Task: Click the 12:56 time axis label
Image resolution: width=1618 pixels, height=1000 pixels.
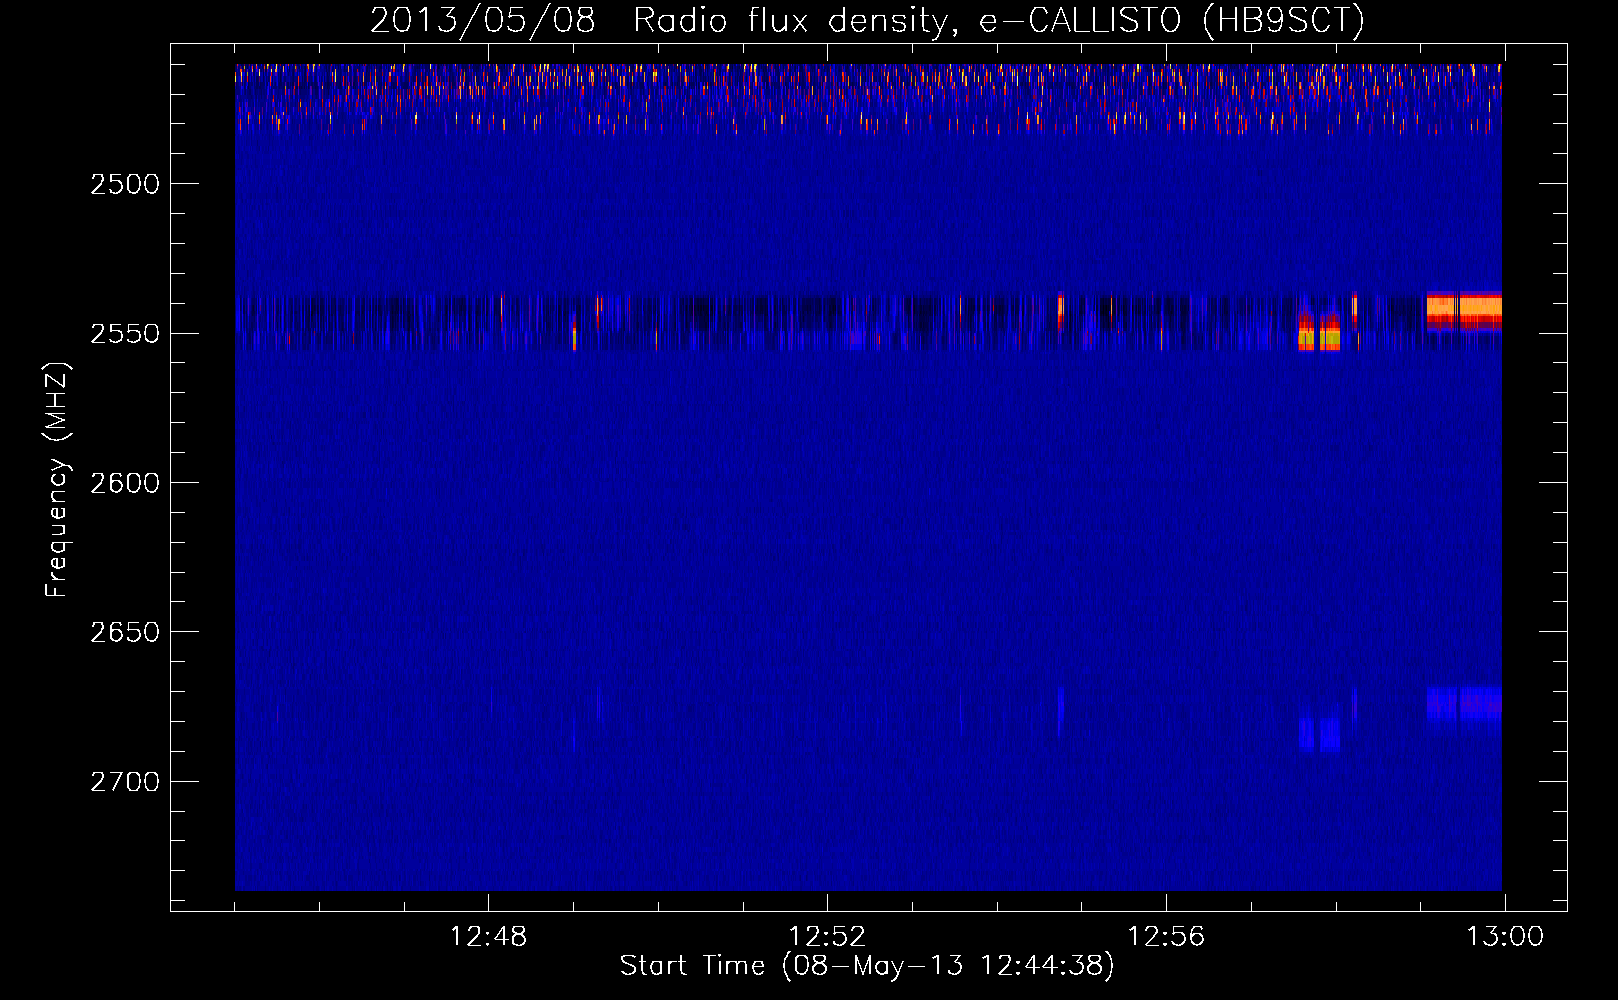Action: pos(1166,937)
